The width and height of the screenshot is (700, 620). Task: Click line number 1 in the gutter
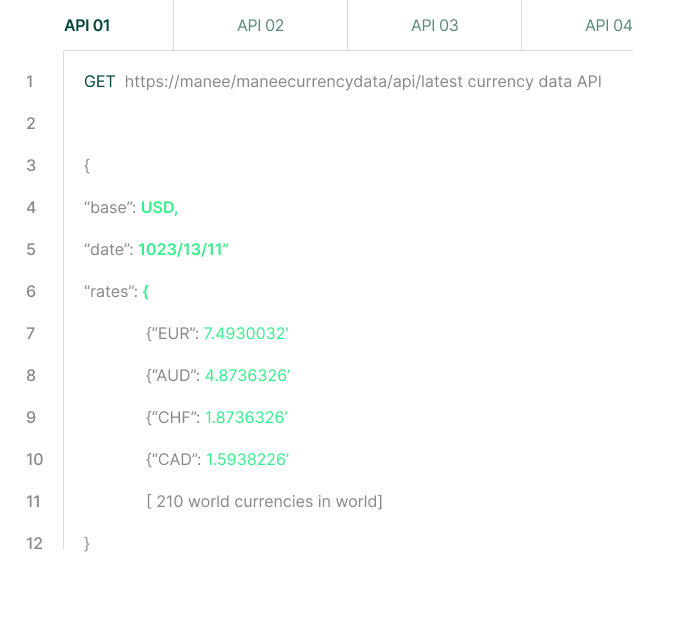[x=30, y=82]
